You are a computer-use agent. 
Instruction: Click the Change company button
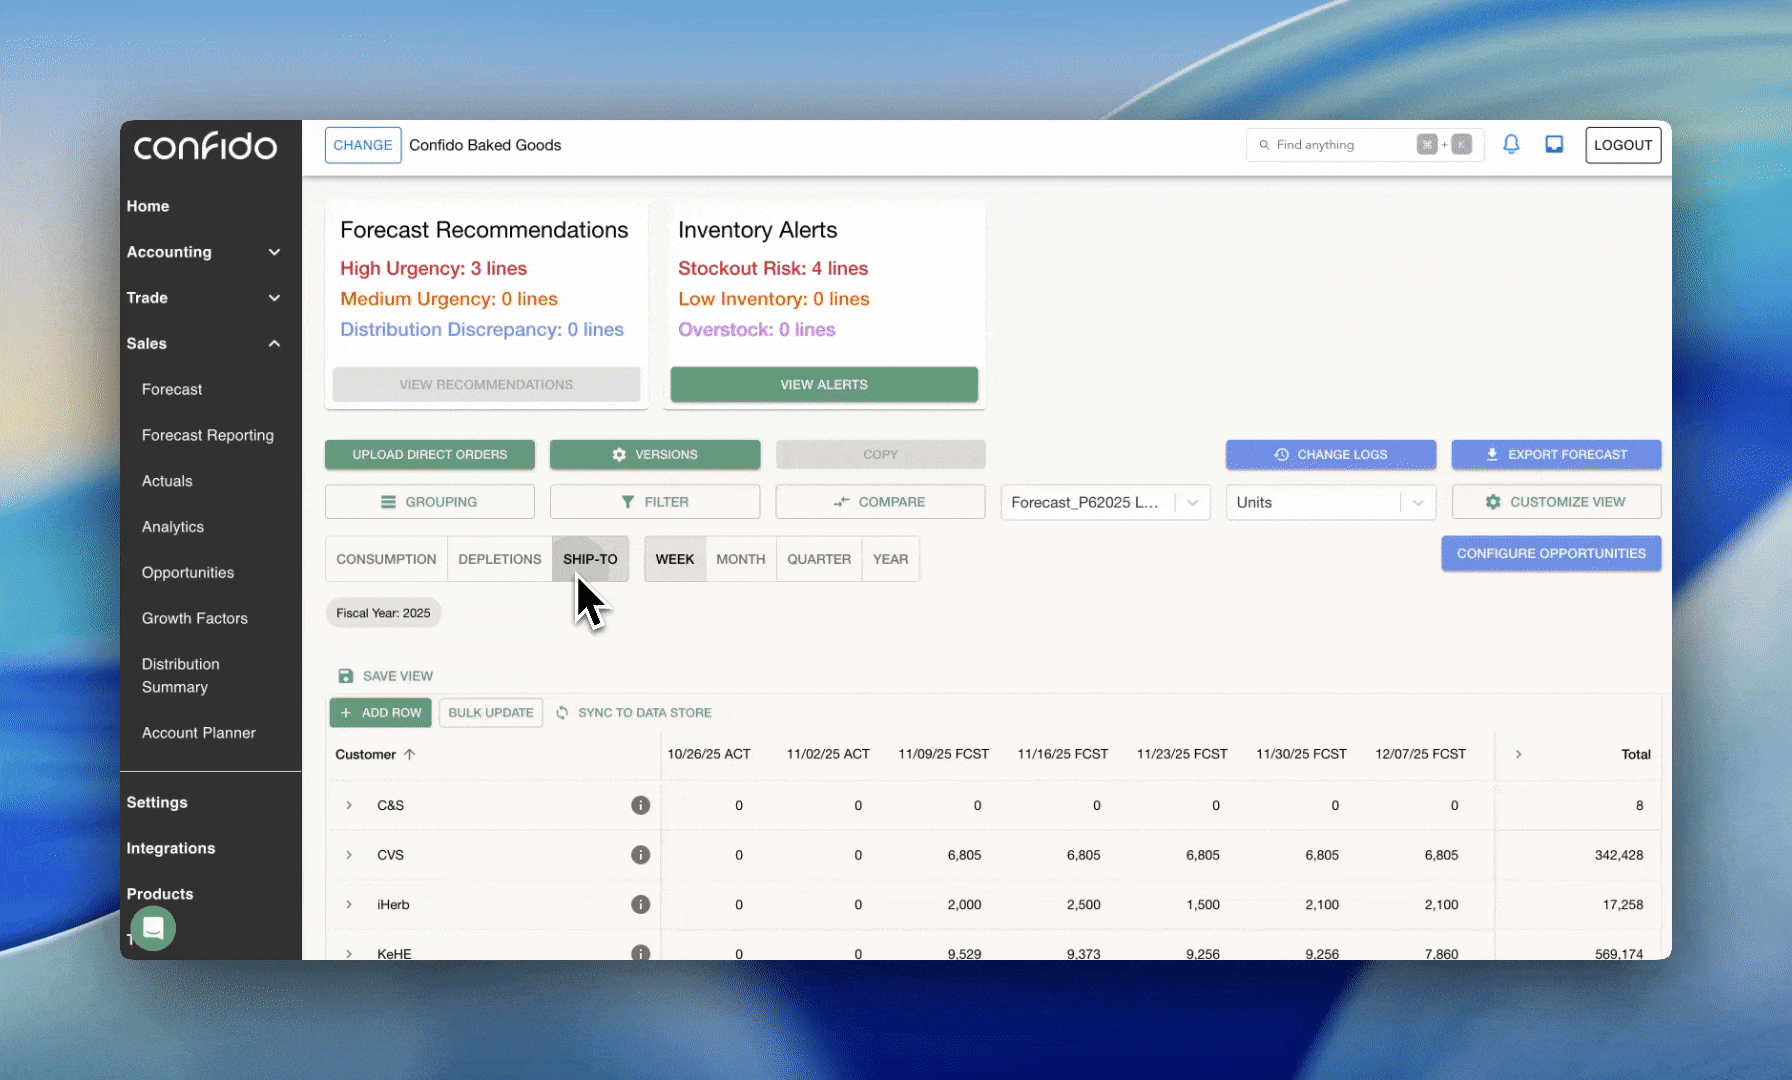click(x=363, y=145)
